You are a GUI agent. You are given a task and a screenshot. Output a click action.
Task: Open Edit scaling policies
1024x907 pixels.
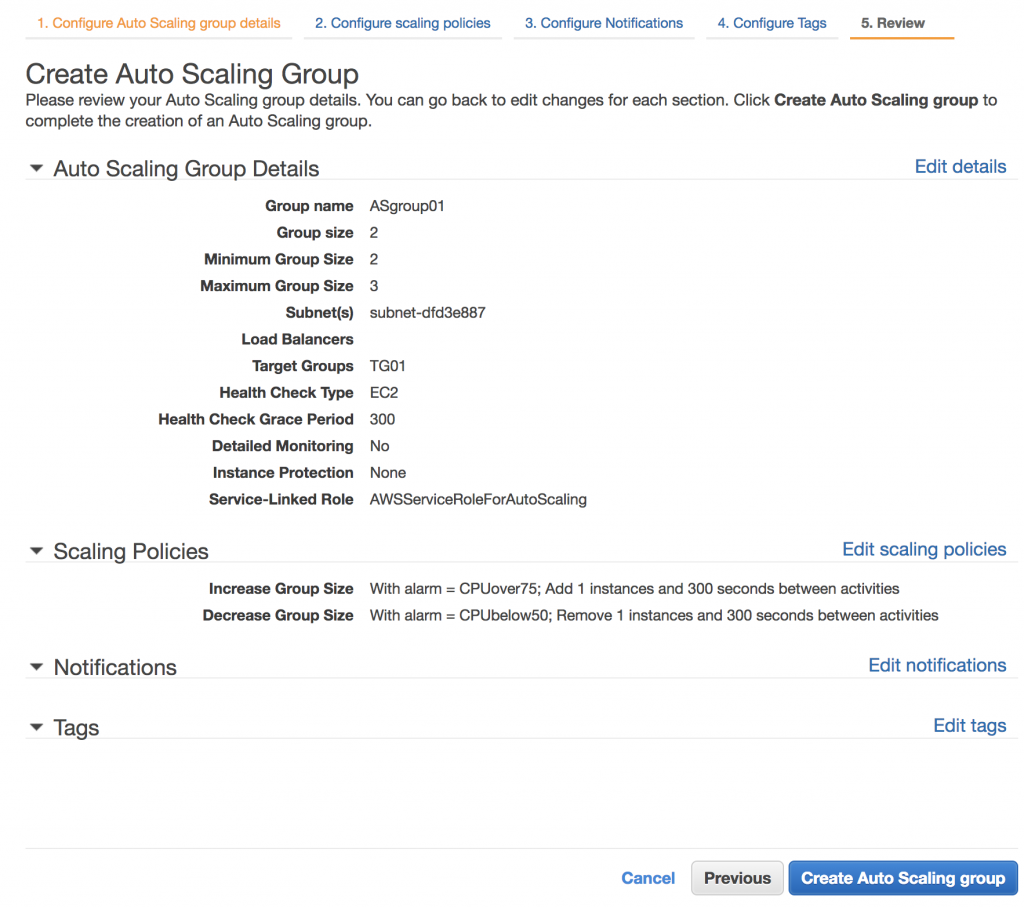[x=923, y=549]
